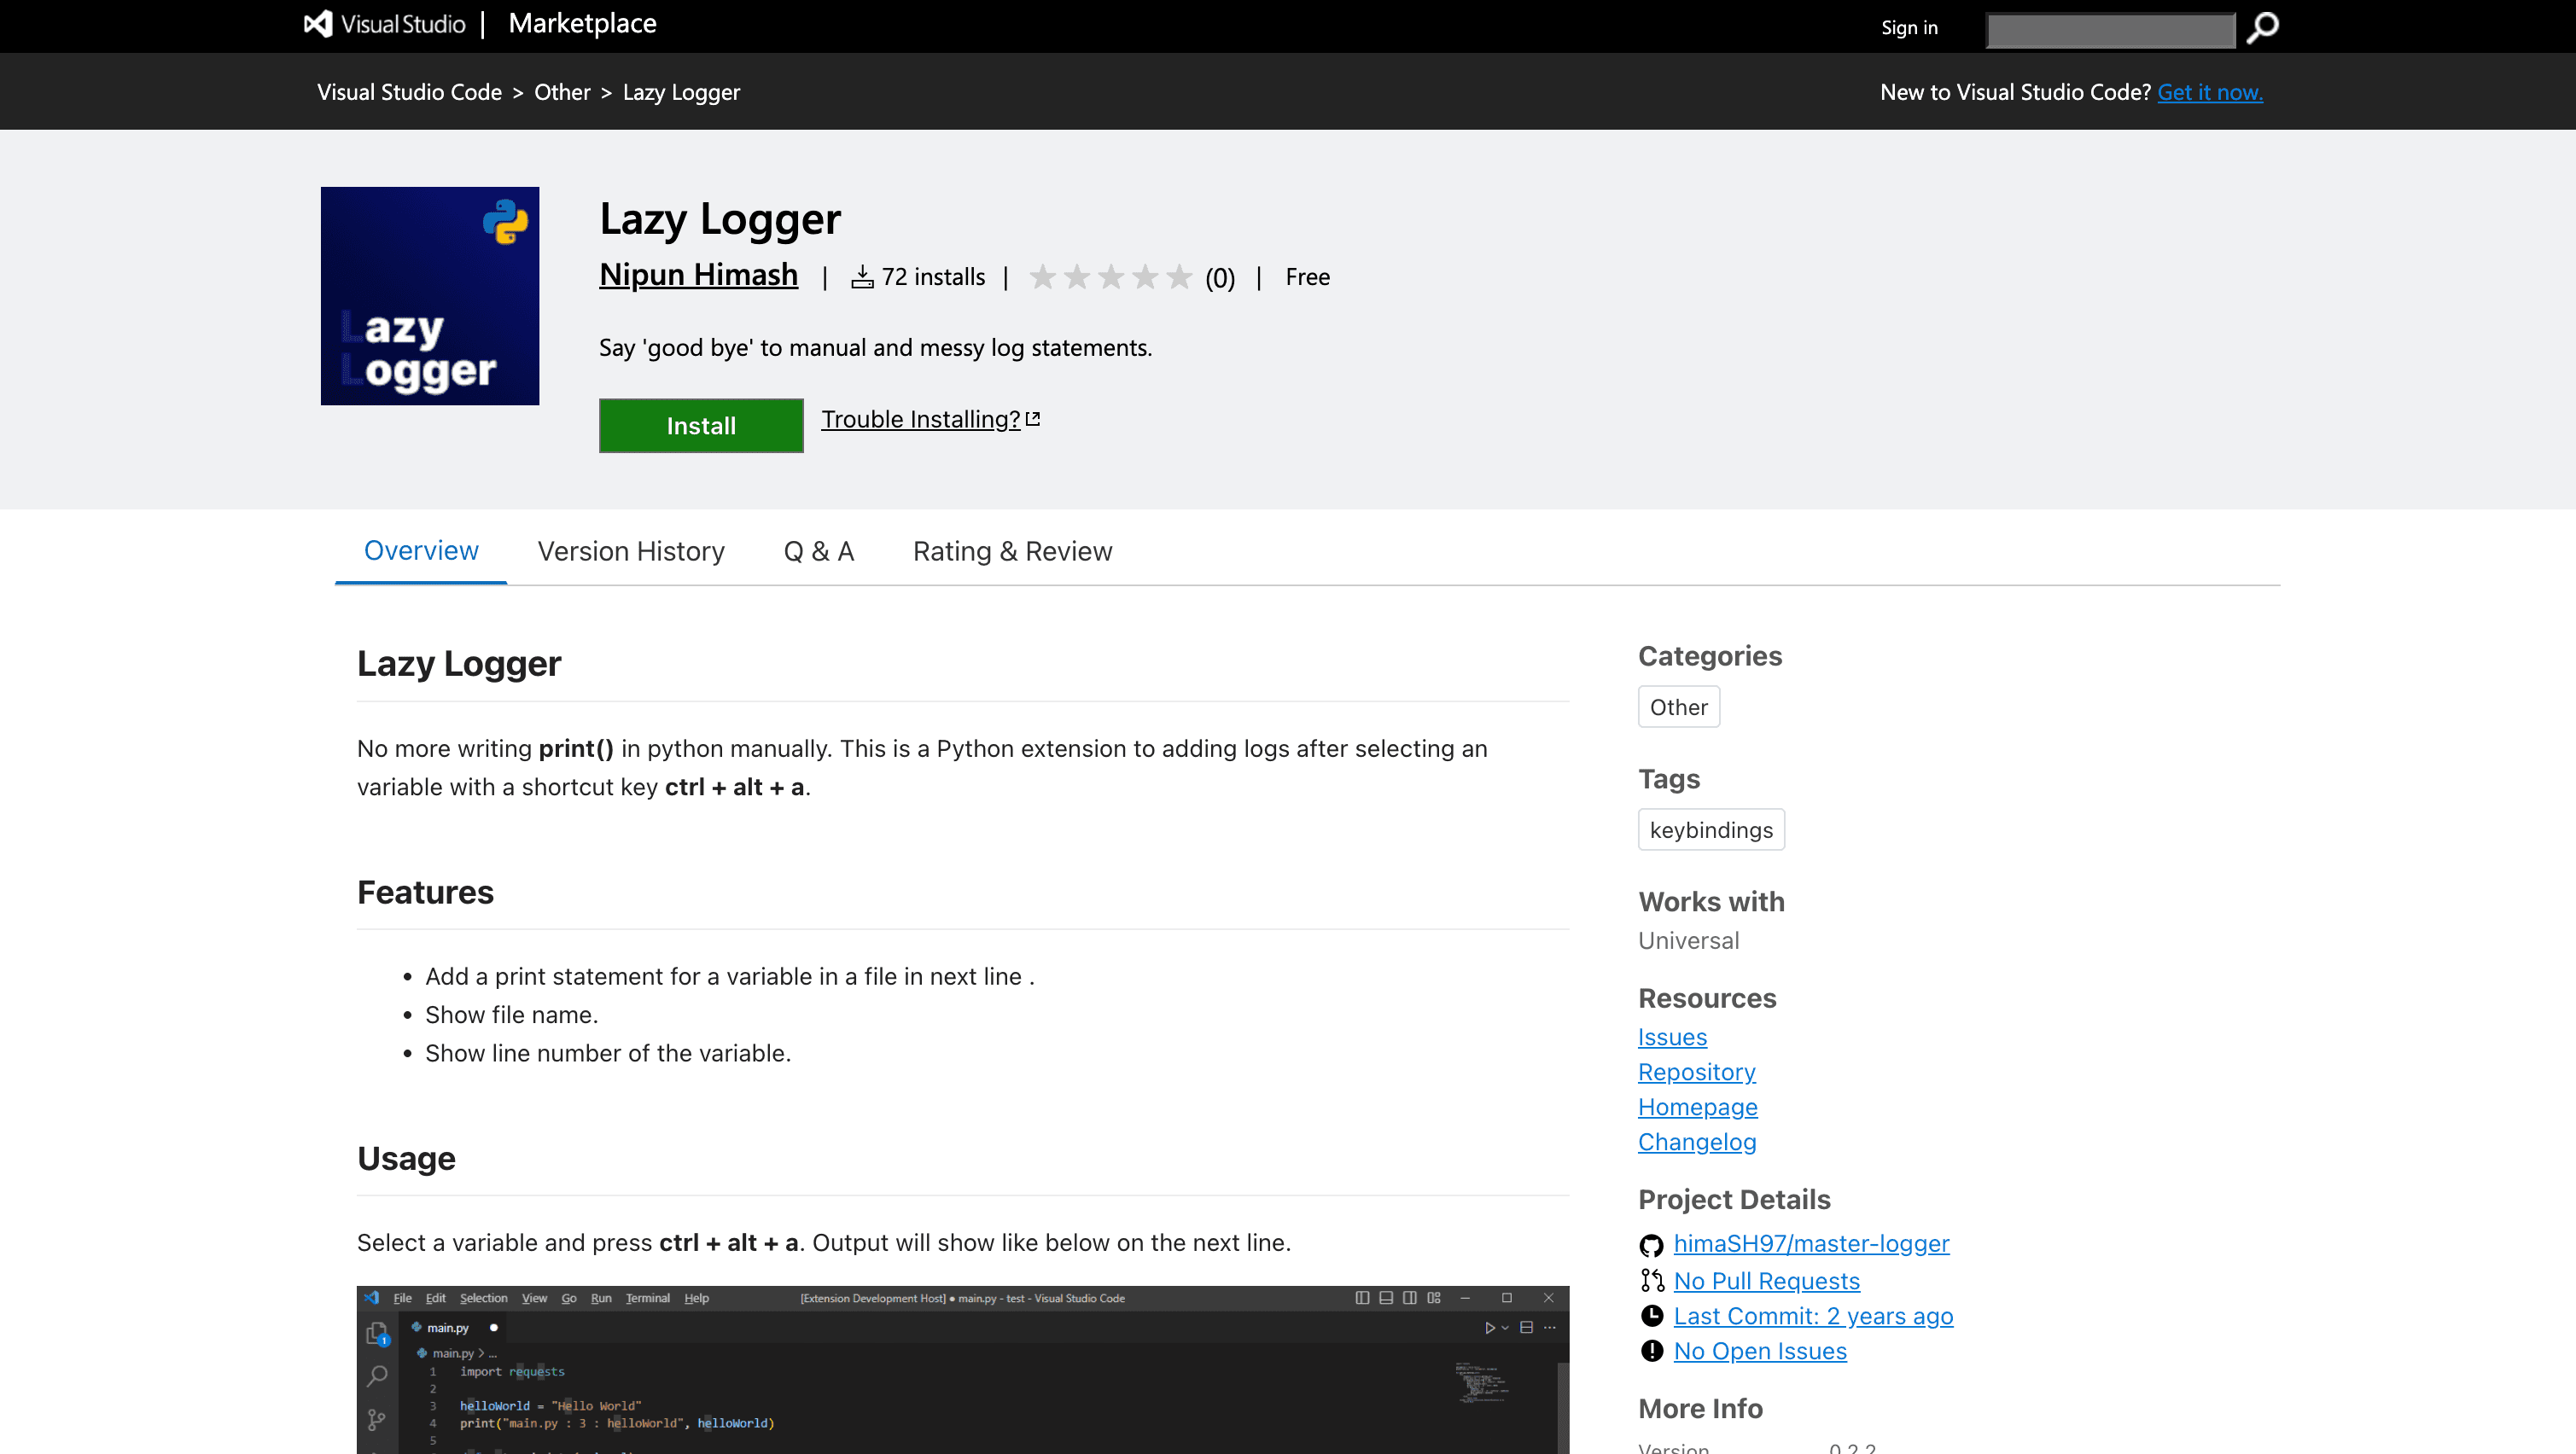Open publisher page for Nipun Himash
The height and width of the screenshot is (1454, 2576).
(x=698, y=275)
